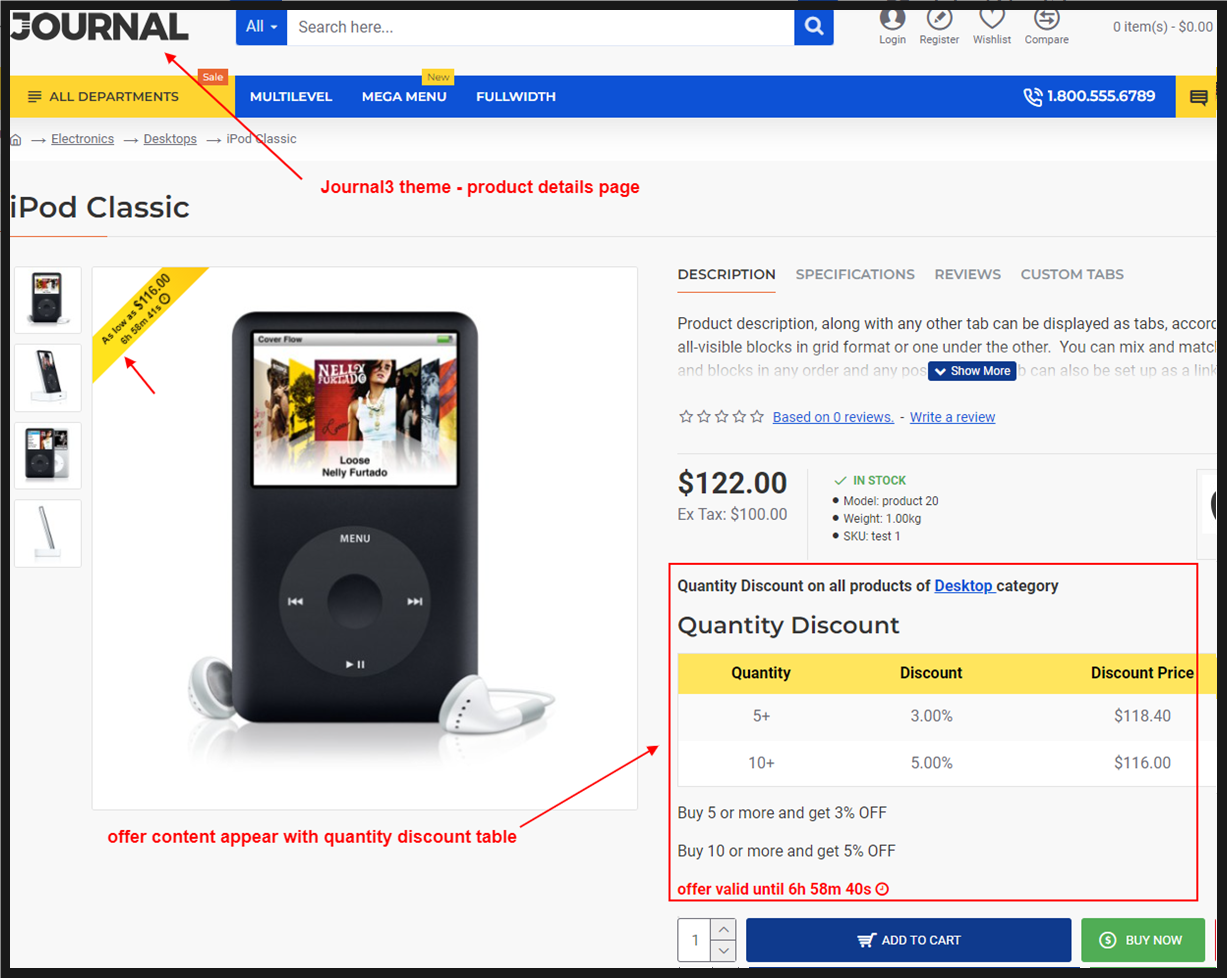The height and width of the screenshot is (978, 1227).
Task: Click the Compare arrows icon
Action: pos(1046,19)
